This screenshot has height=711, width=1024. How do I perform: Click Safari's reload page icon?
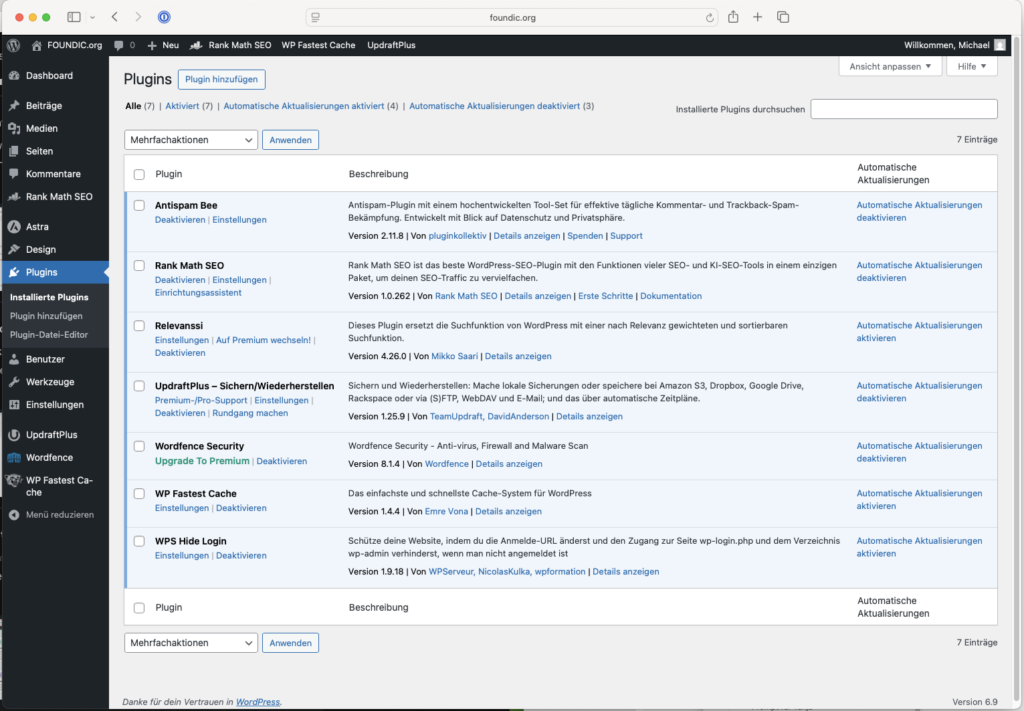[x=710, y=17]
